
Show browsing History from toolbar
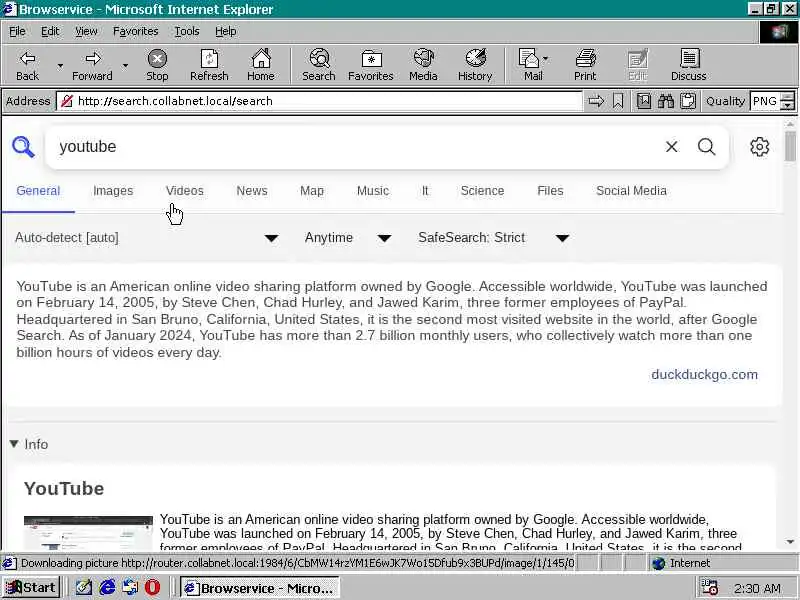(x=475, y=65)
